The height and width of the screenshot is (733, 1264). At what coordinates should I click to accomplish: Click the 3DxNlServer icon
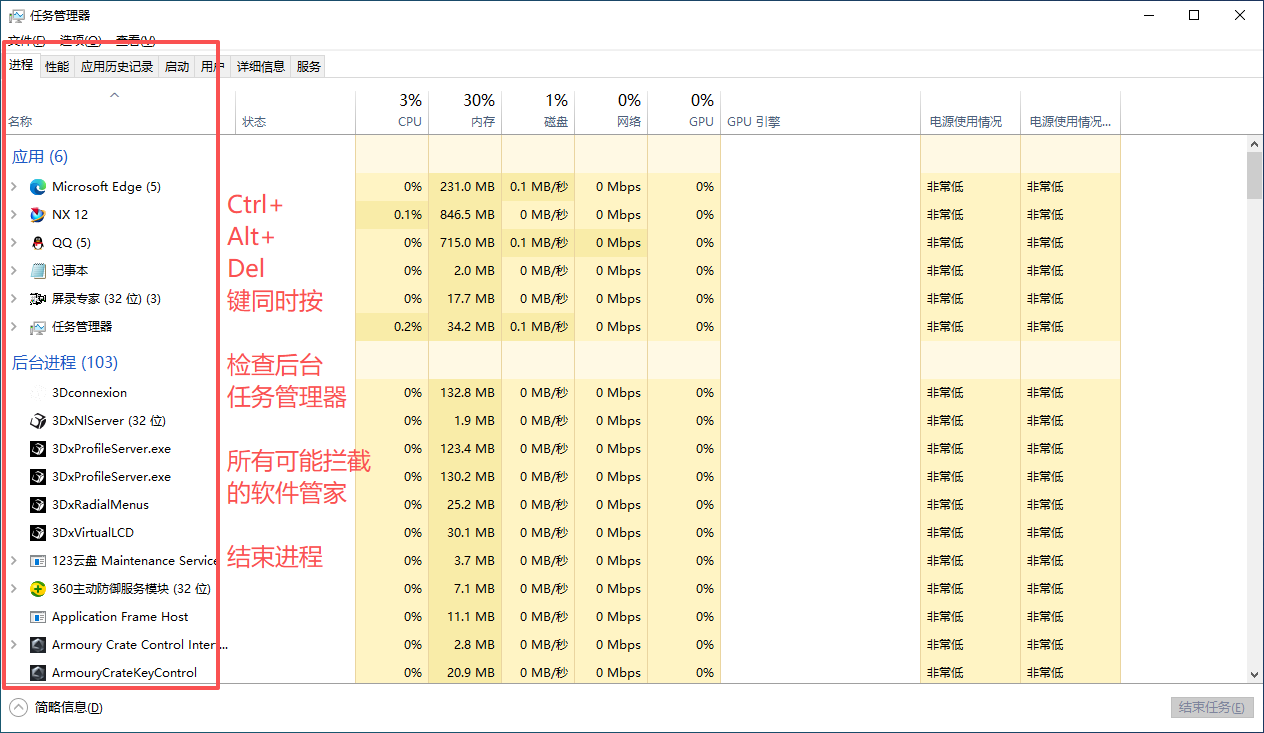(x=38, y=421)
